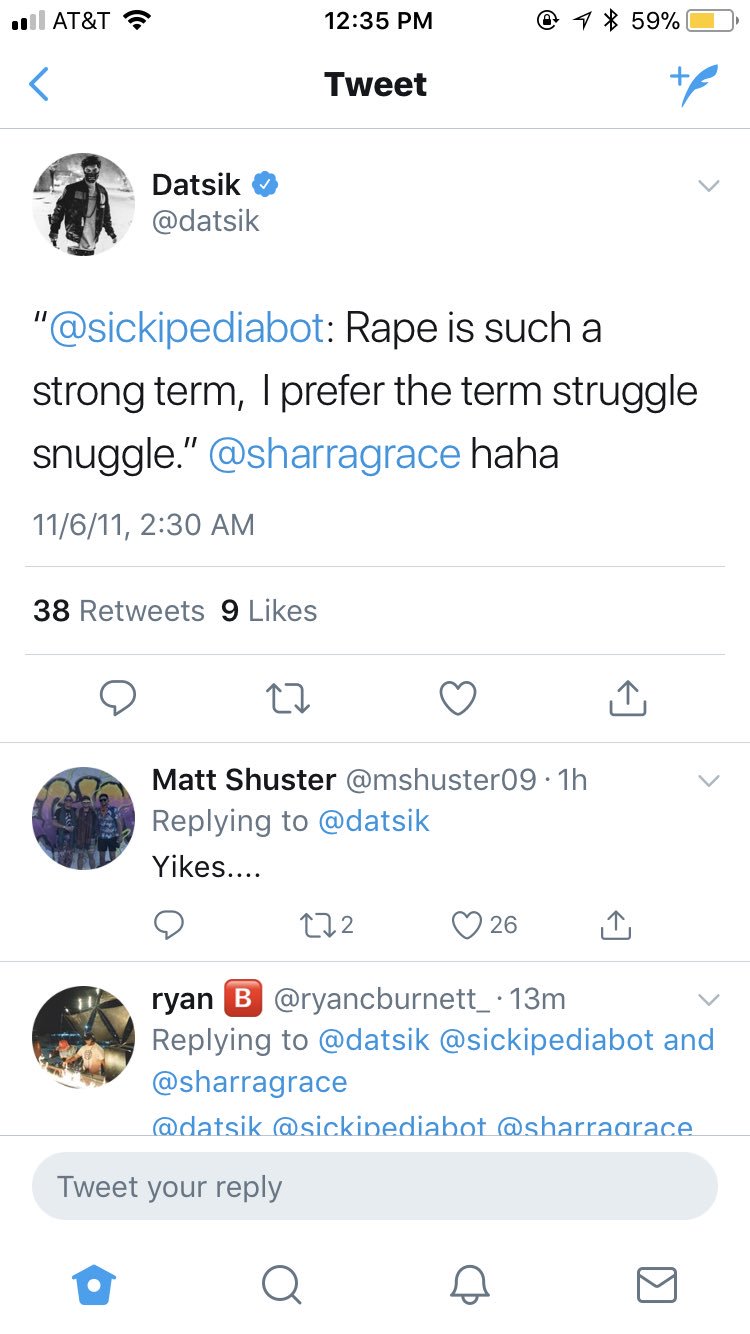Retweet Matt Shuster's reply
The image size is (750, 1334).
click(x=320, y=925)
